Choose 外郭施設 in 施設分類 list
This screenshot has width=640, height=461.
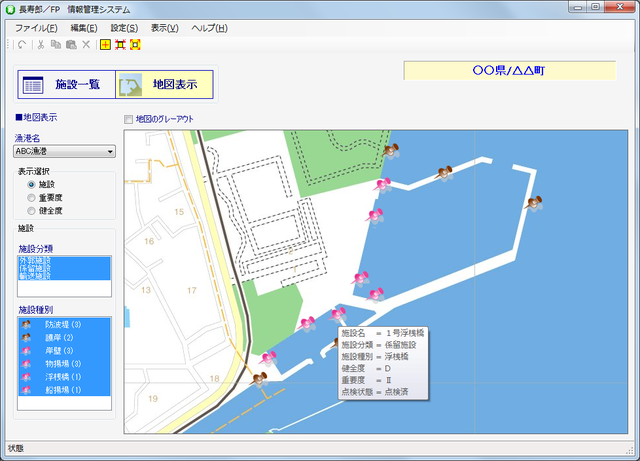pos(36,261)
